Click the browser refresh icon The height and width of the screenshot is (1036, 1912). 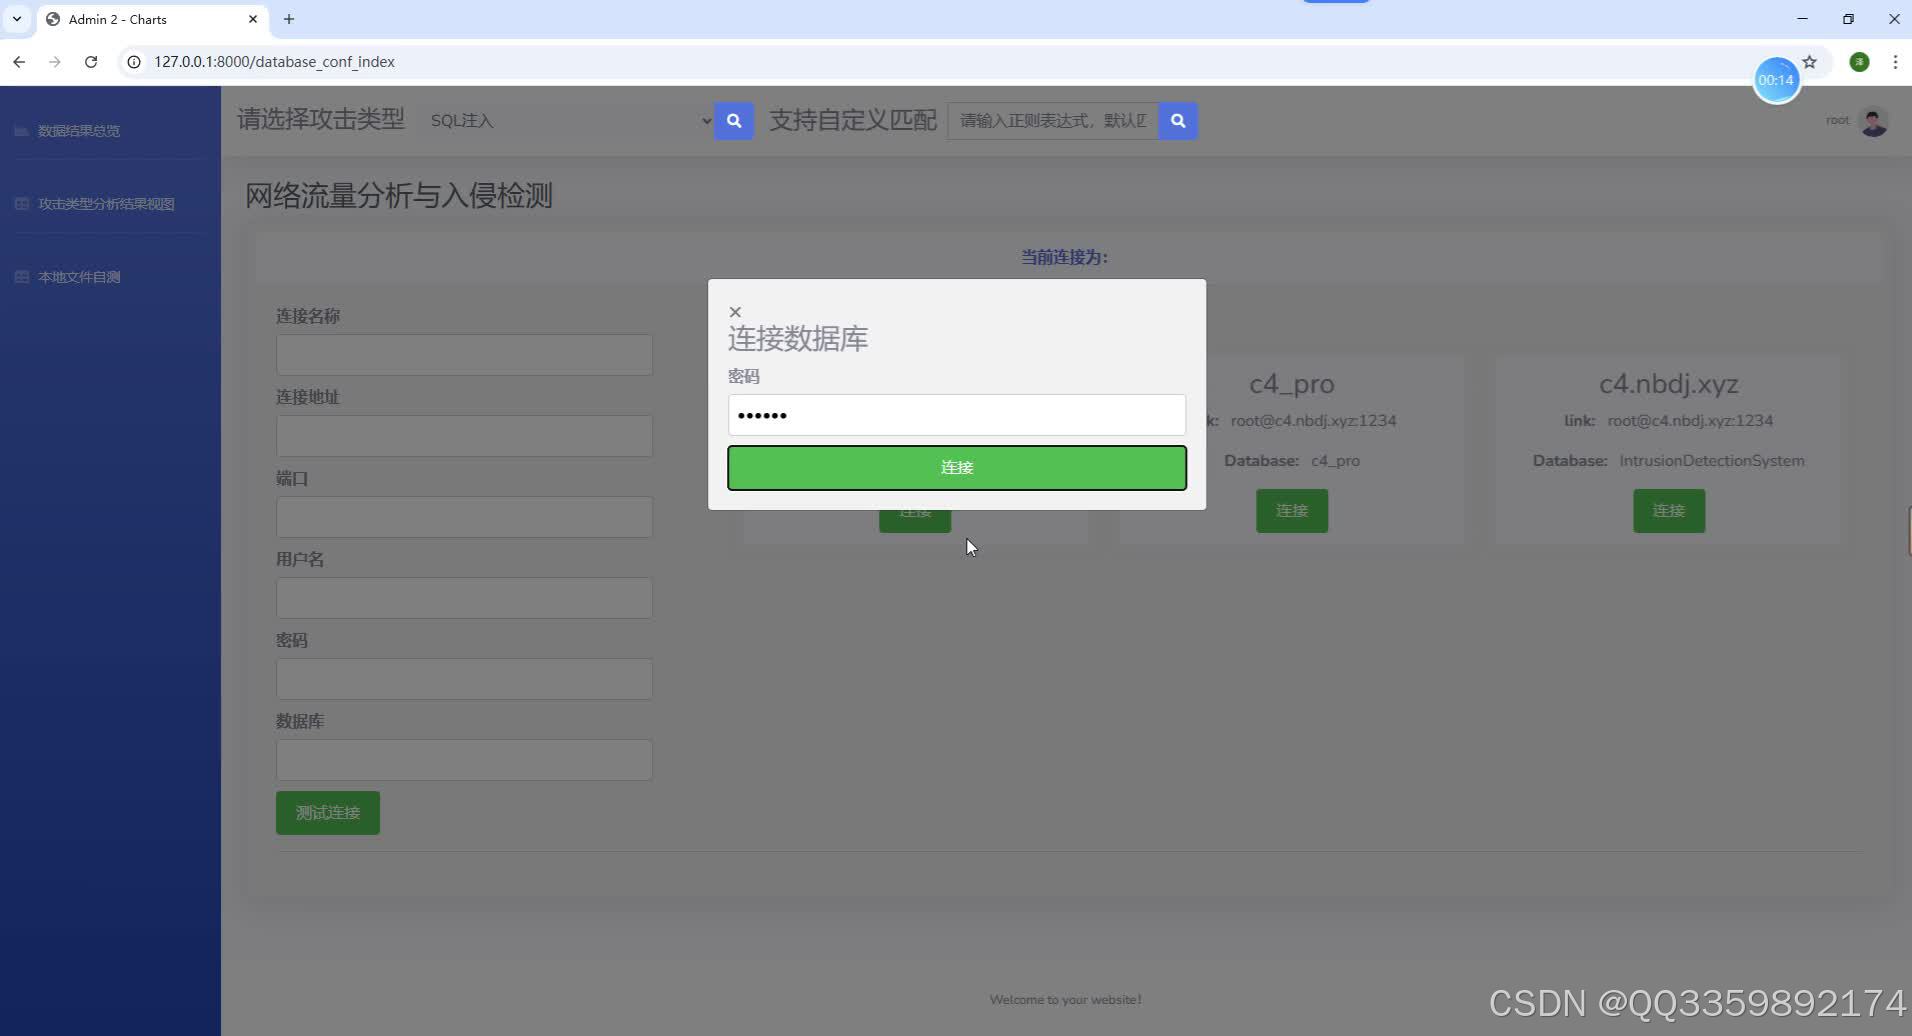click(x=91, y=61)
